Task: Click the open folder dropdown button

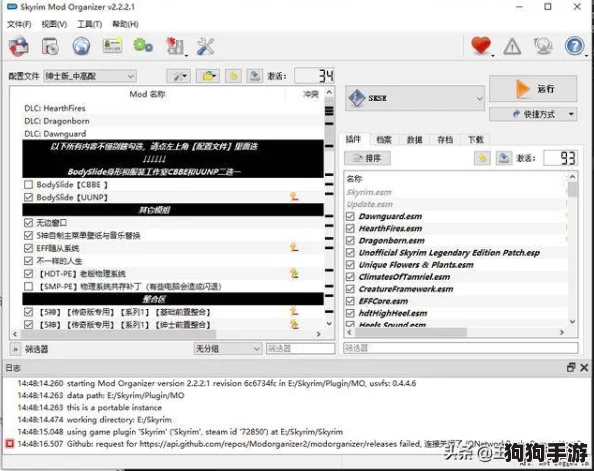Action: (x=208, y=76)
